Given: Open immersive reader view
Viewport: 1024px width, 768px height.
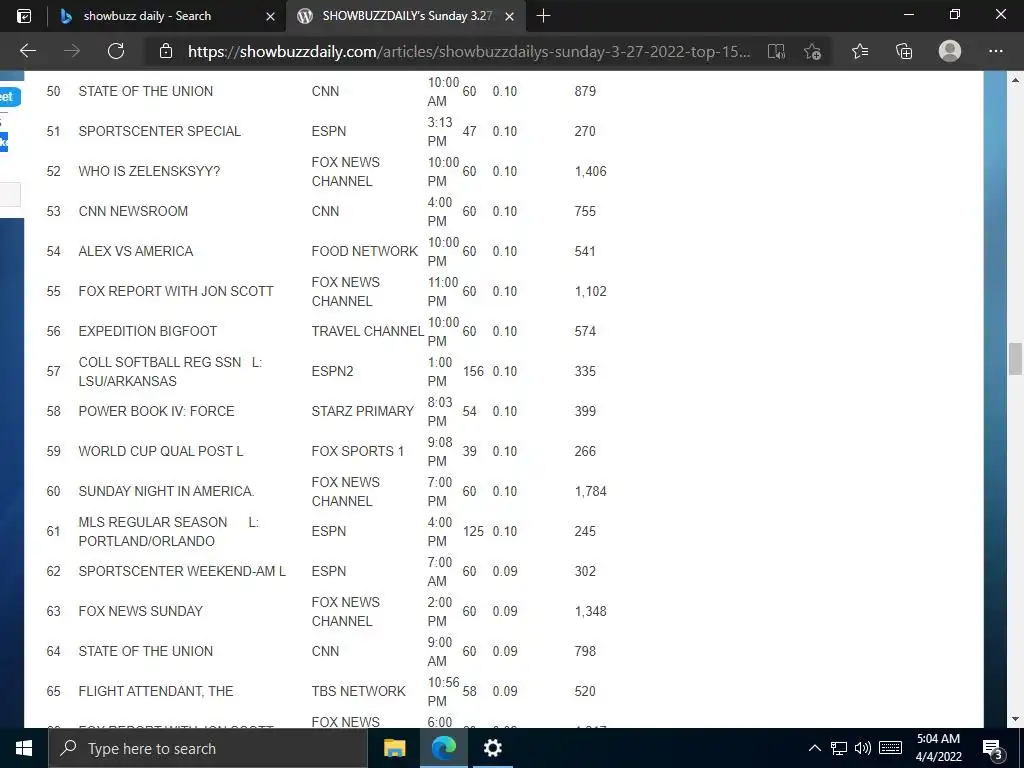Looking at the screenshot, I should point(776,51).
